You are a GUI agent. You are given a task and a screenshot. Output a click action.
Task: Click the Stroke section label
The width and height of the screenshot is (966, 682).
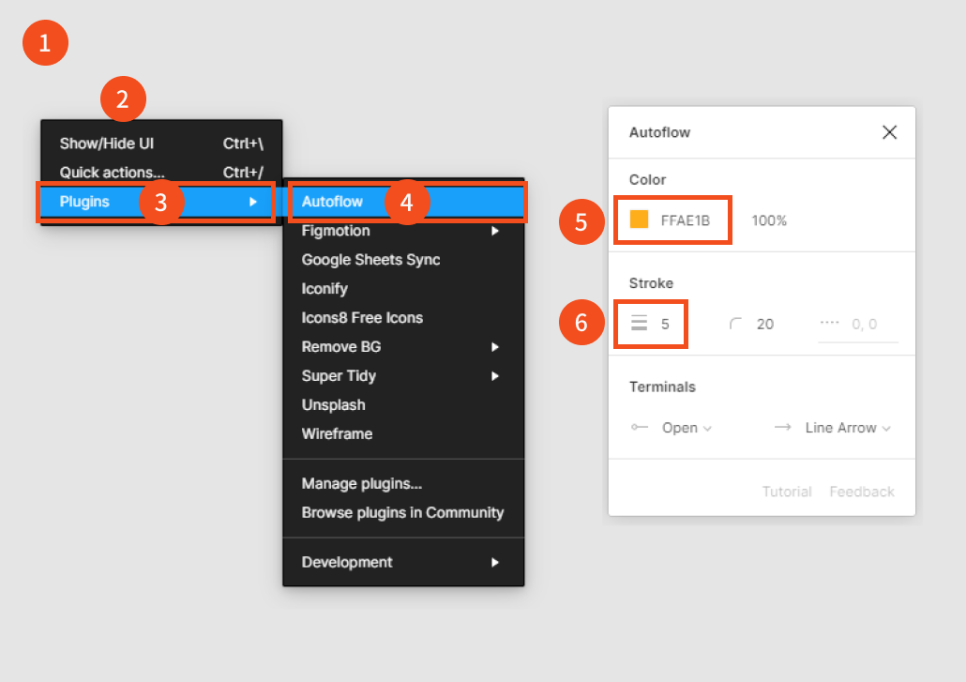[651, 283]
